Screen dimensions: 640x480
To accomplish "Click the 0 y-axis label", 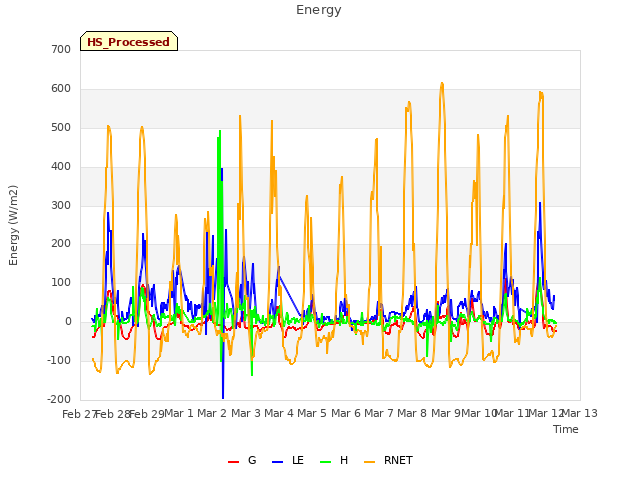I will [x=68, y=322].
